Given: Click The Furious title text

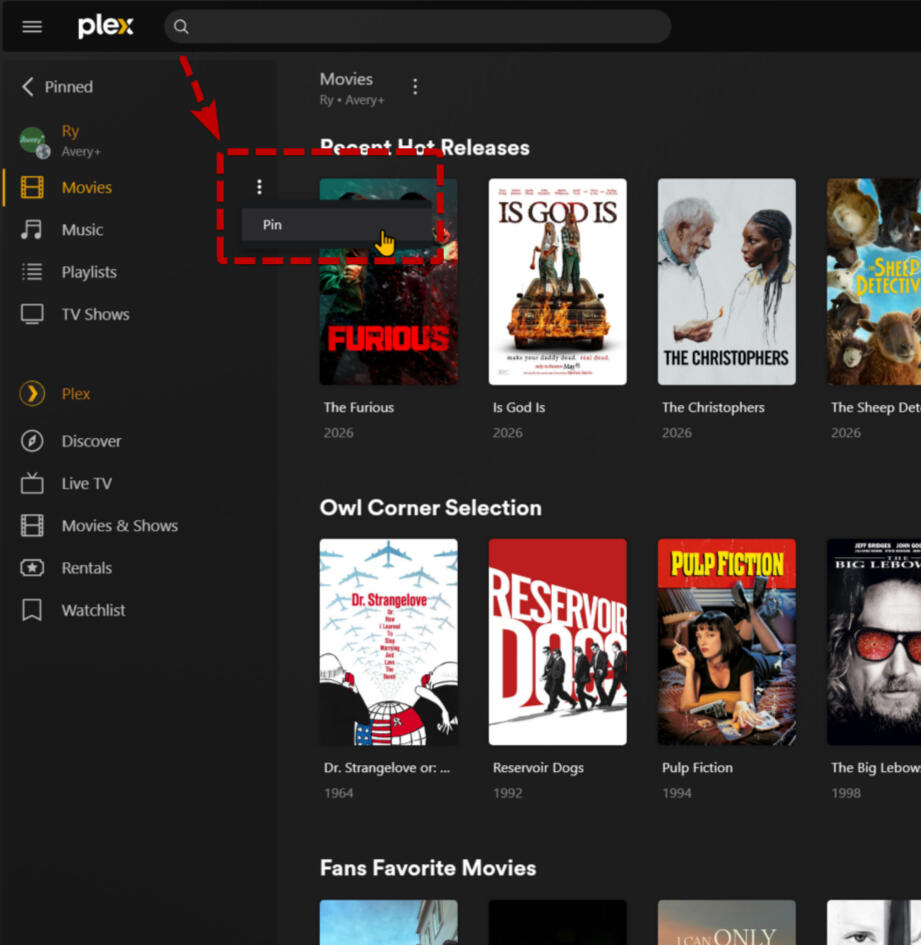Looking at the screenshot, I should (x=359, y=407).
